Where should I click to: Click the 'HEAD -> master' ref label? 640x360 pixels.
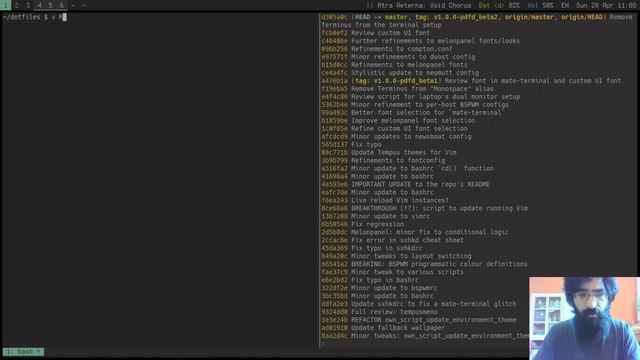[382, 17]
